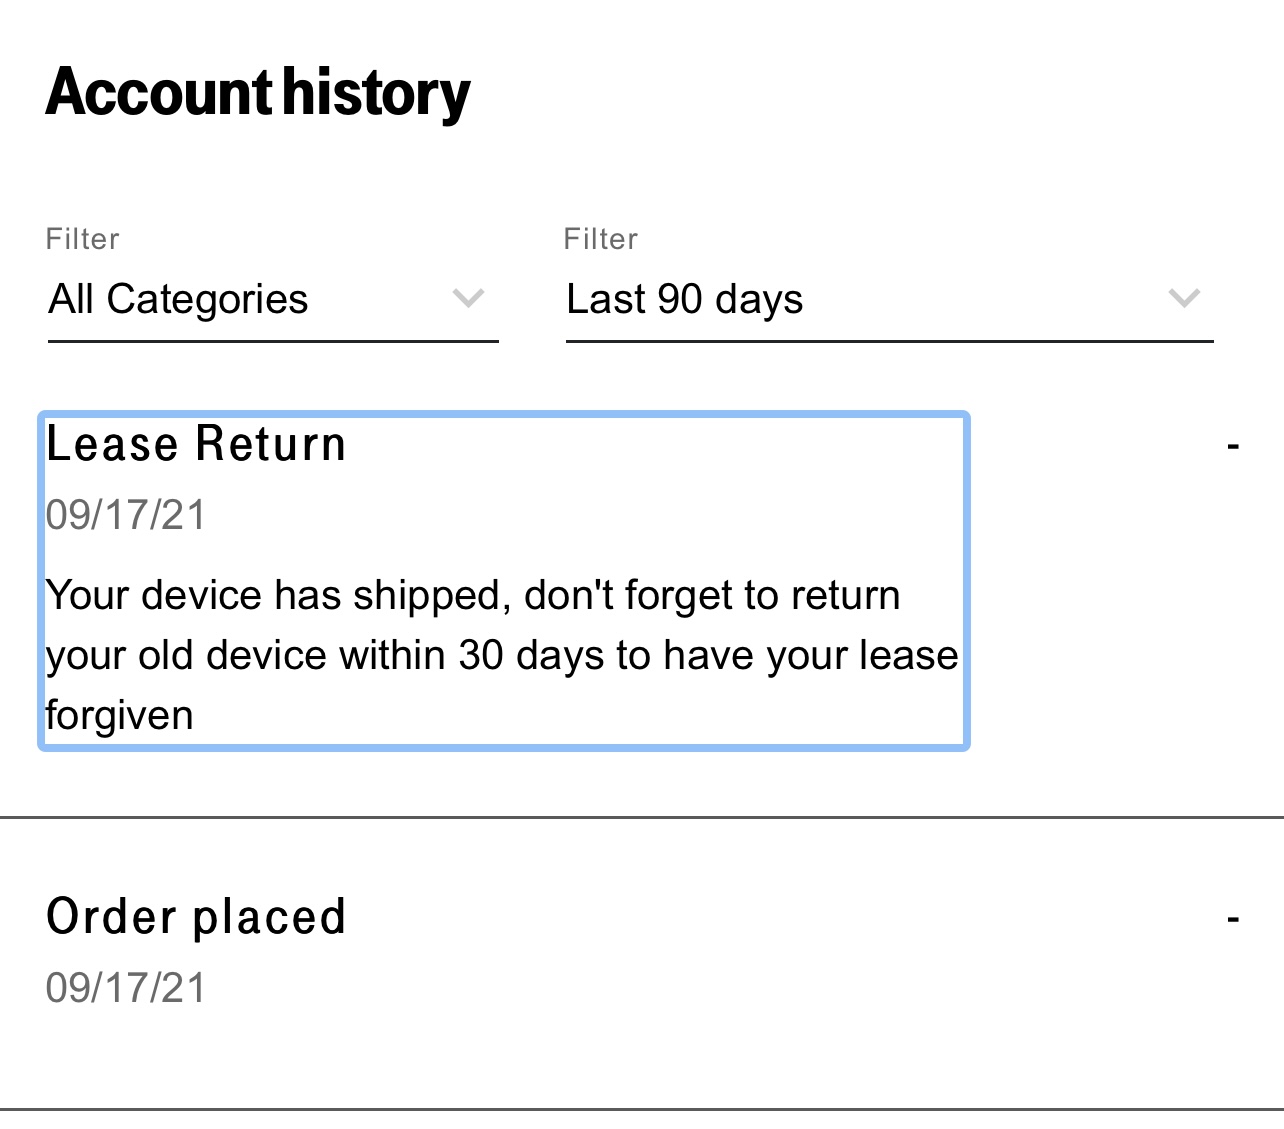Click the divider below the Lease Return entry
Image resolution: width=1284 pixels, height=1129 pixels.
[642, 817]
